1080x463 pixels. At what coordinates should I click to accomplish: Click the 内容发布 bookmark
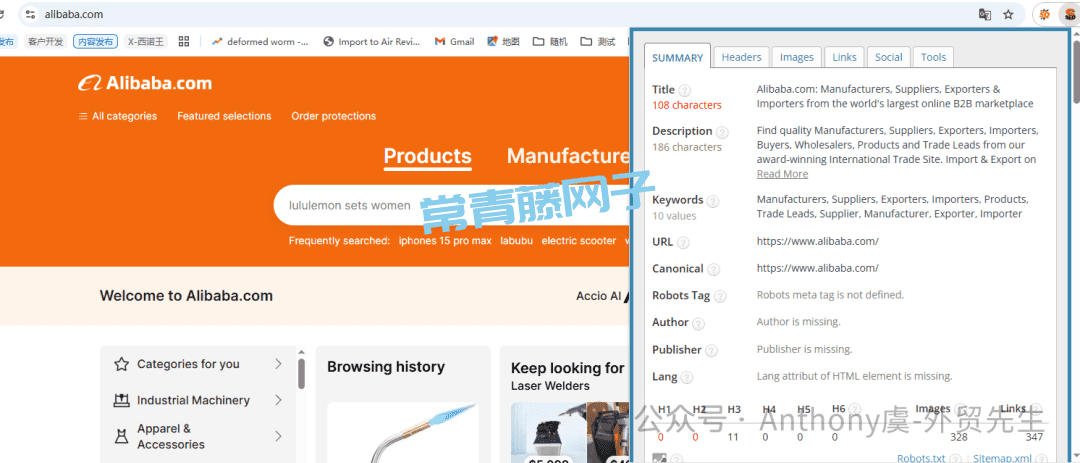pos(96,41)
